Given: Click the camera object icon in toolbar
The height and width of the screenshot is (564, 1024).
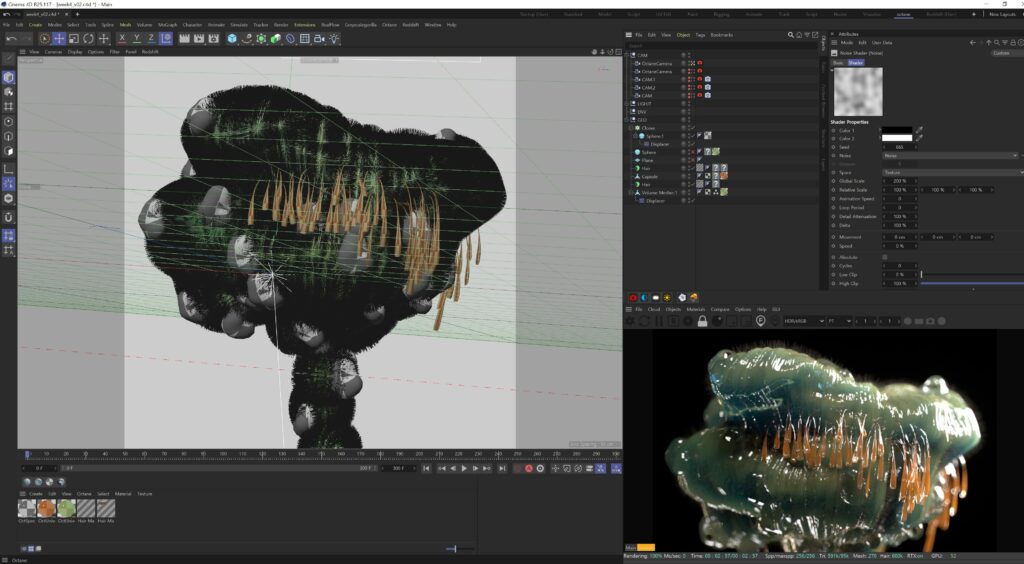Looking at the screenshot, I should 319,38.
